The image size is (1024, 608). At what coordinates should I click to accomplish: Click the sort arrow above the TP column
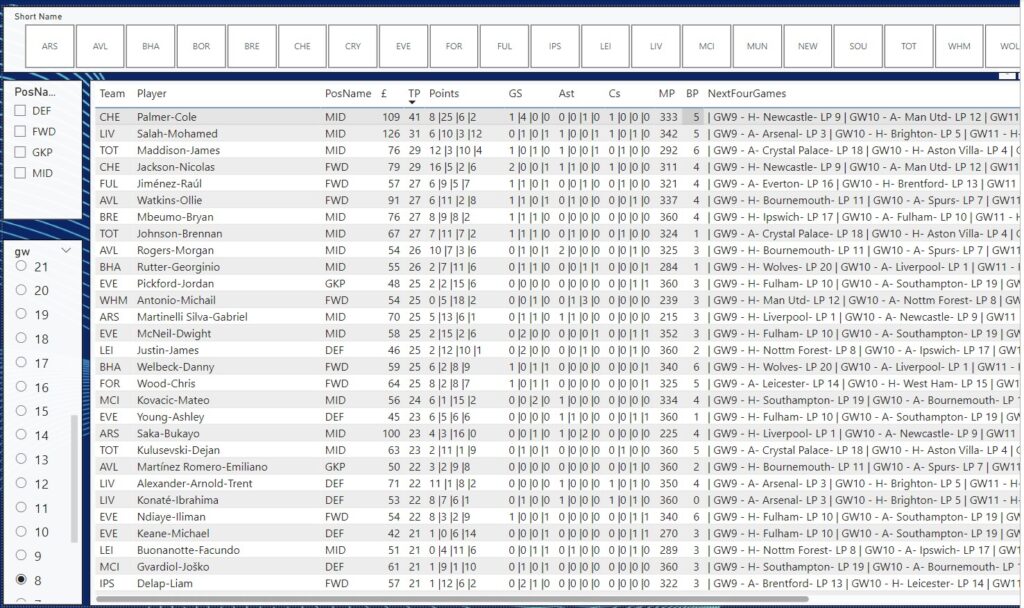[x=414, y=102]
